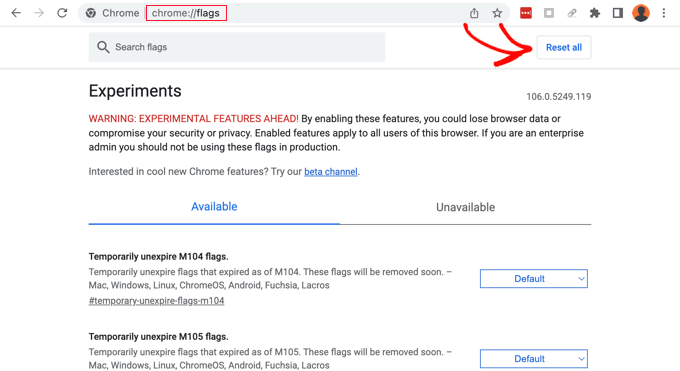Select the 'Temporarily unexpire M104 flags.' title
This screenshot has height=371, width=680.
[158, 256]
